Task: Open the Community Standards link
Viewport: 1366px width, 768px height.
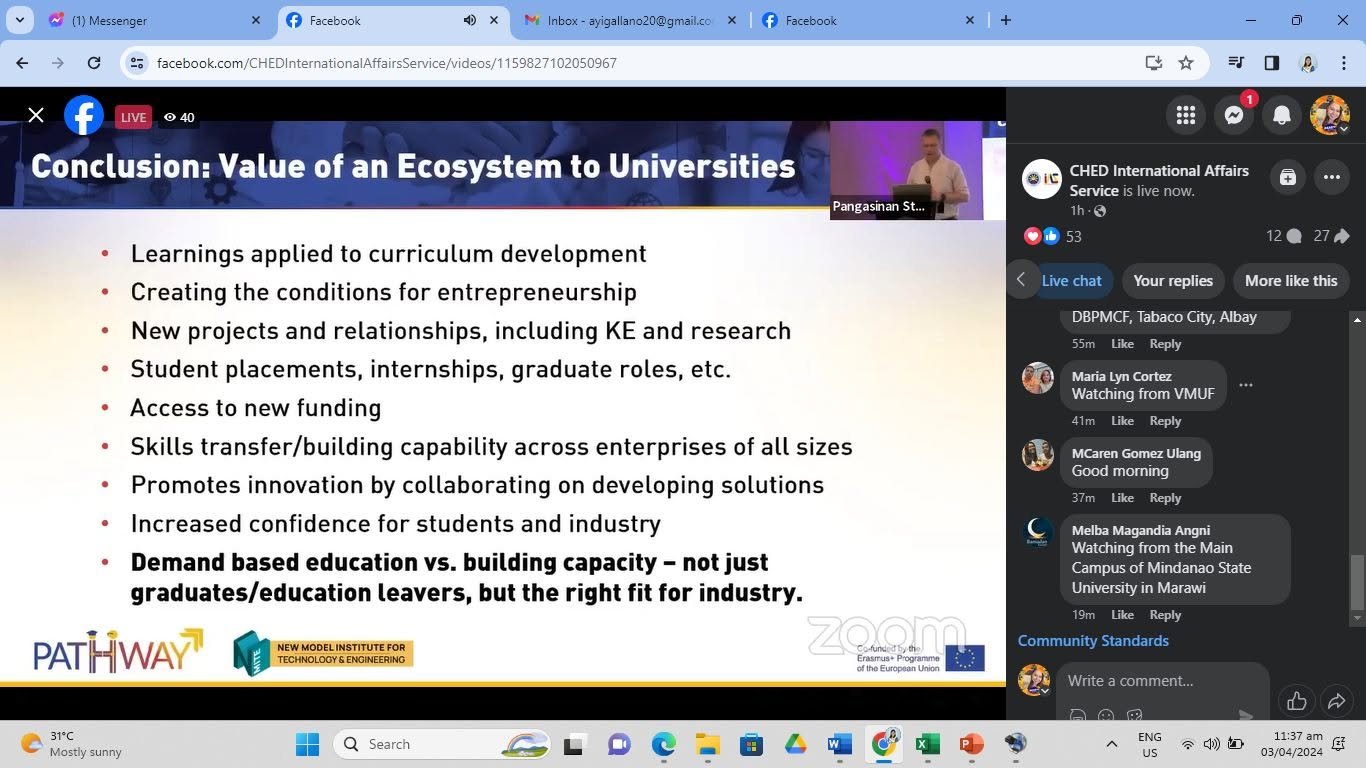Action: (1093, 641)
